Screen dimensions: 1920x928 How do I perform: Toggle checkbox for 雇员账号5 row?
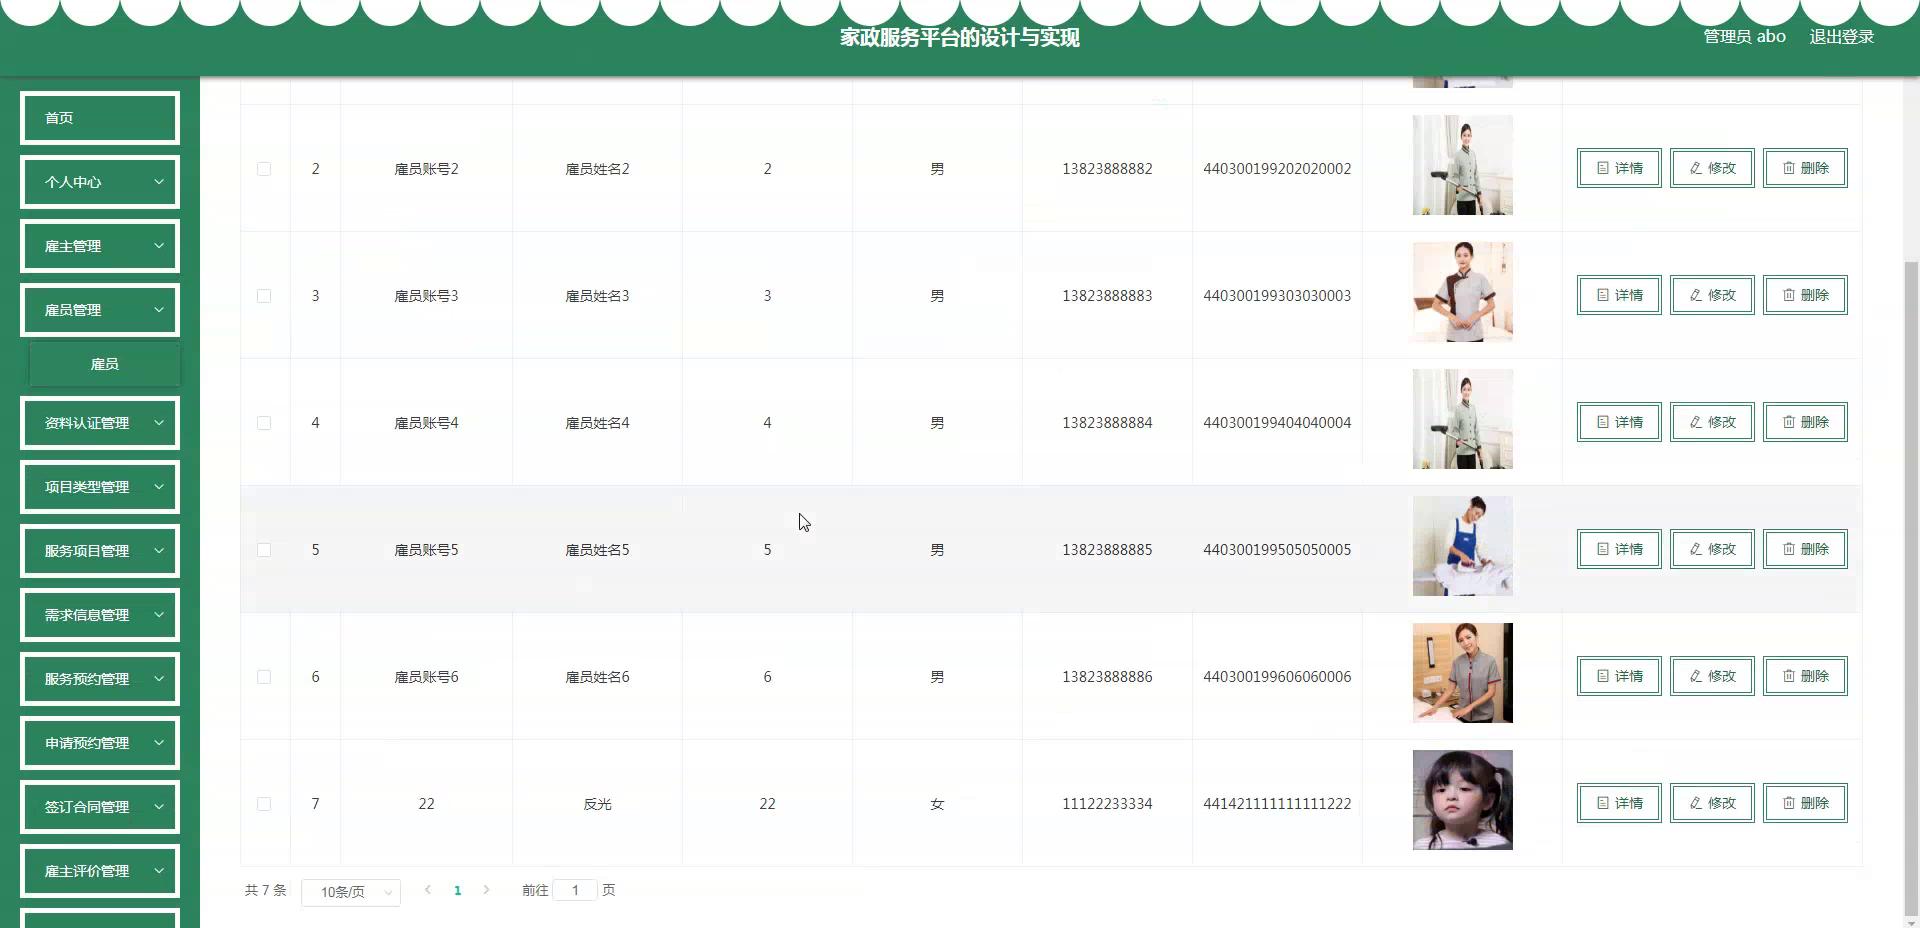point(264,550)
